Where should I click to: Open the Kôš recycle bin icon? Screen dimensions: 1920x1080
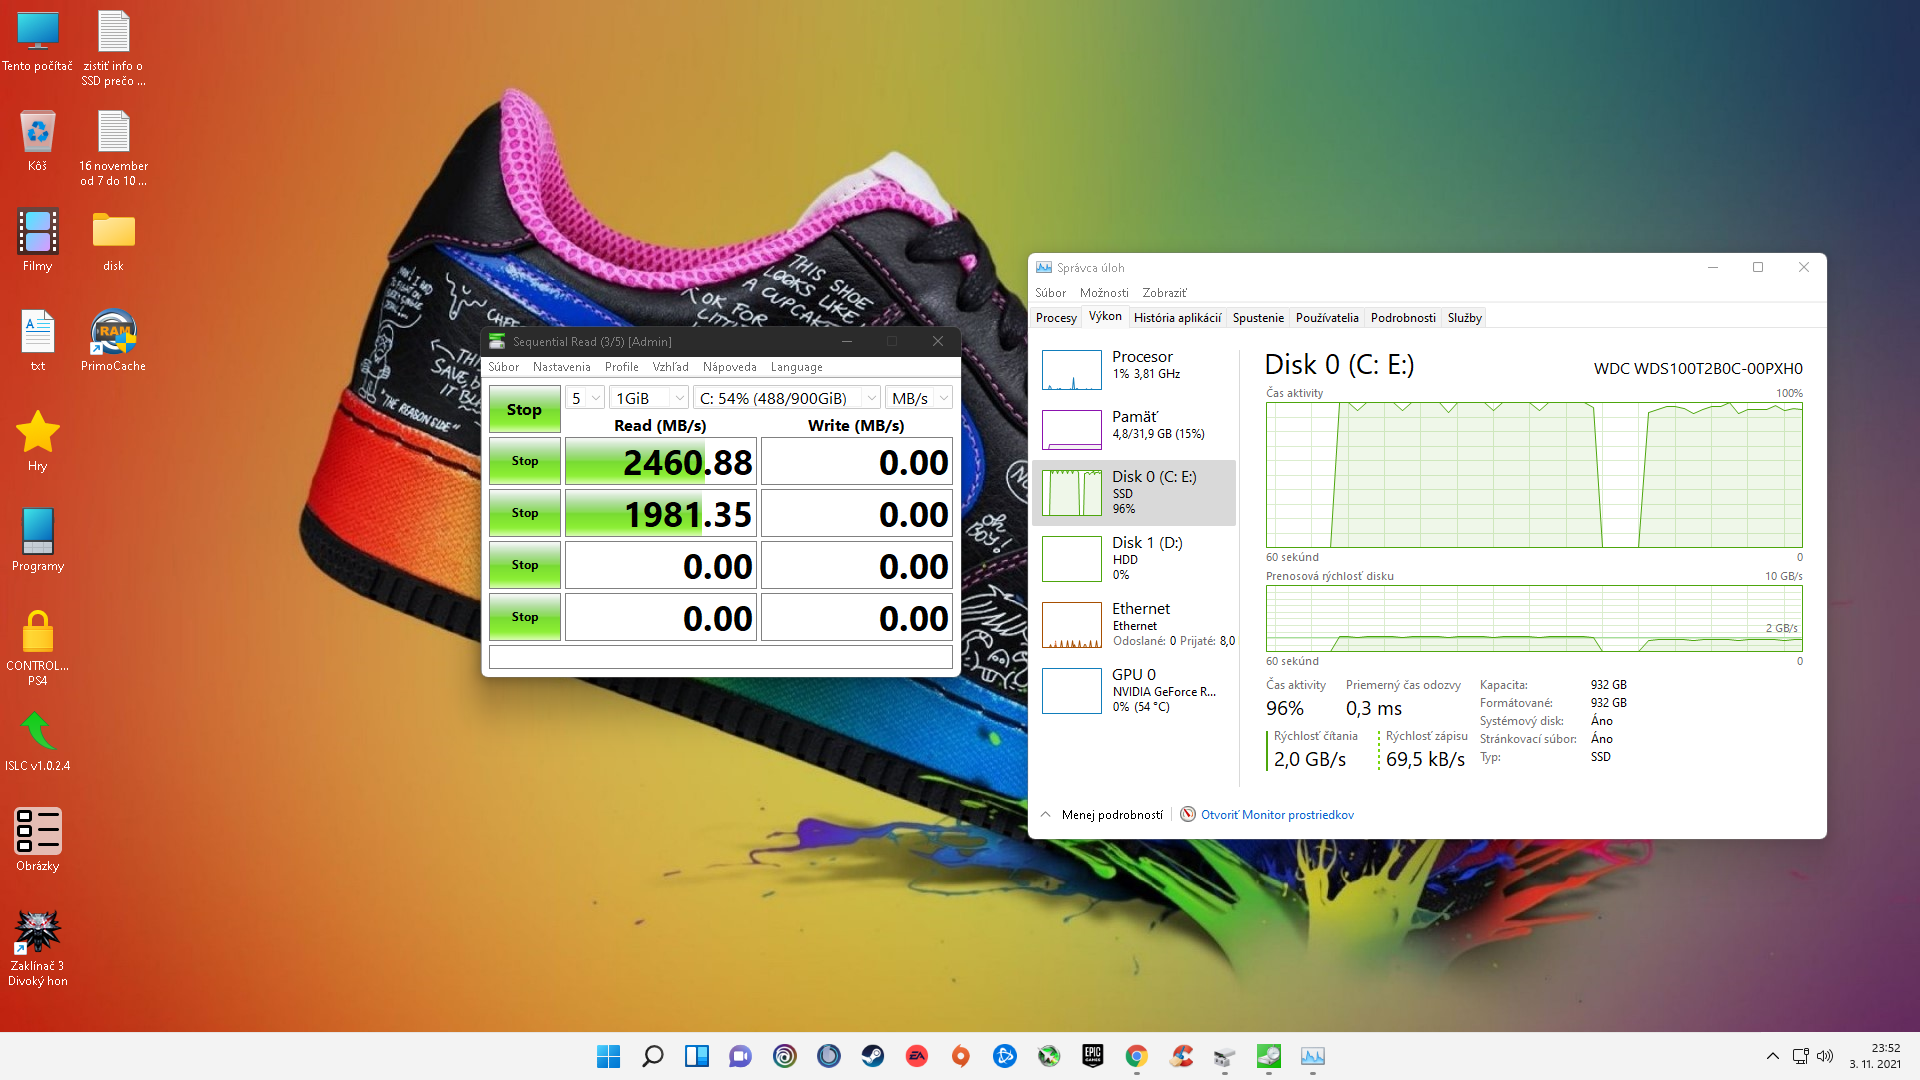pyautogui.click(x=37, y=133)
